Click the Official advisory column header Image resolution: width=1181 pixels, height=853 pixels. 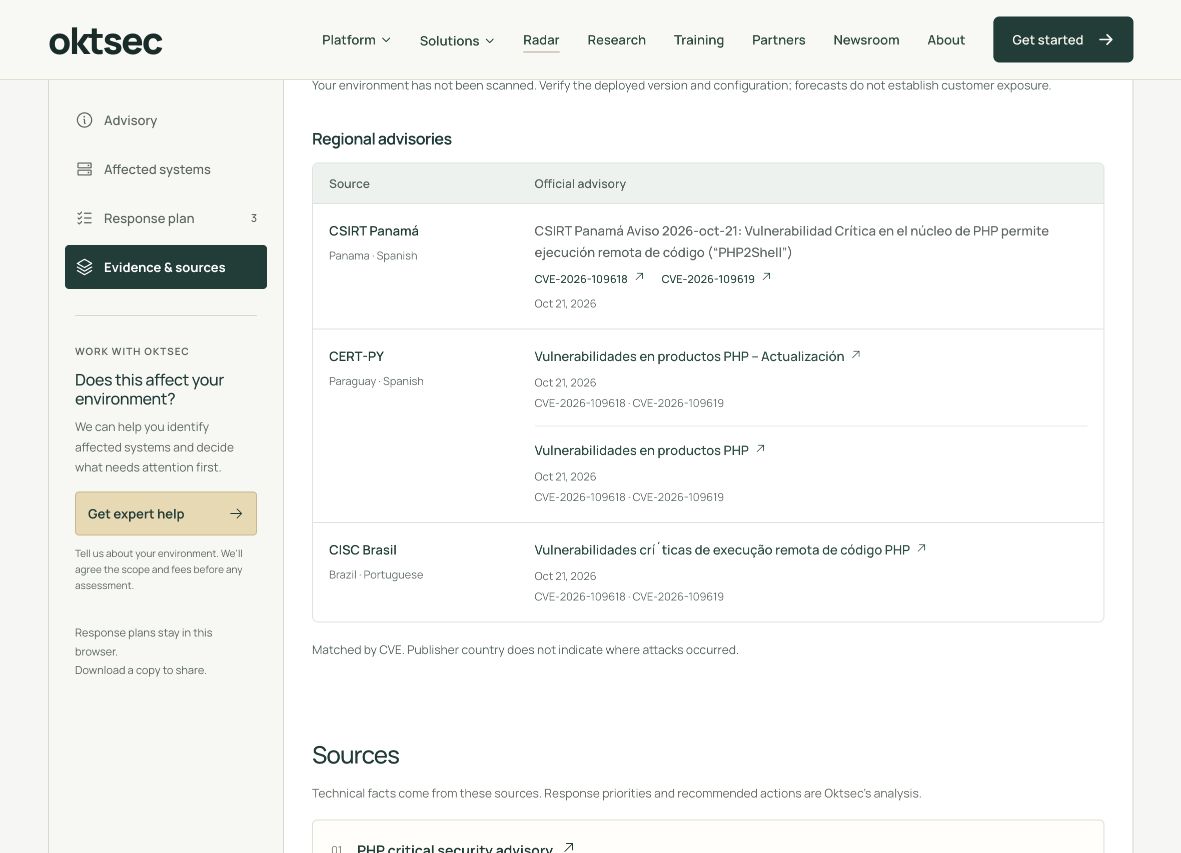[x=580, y=184]
